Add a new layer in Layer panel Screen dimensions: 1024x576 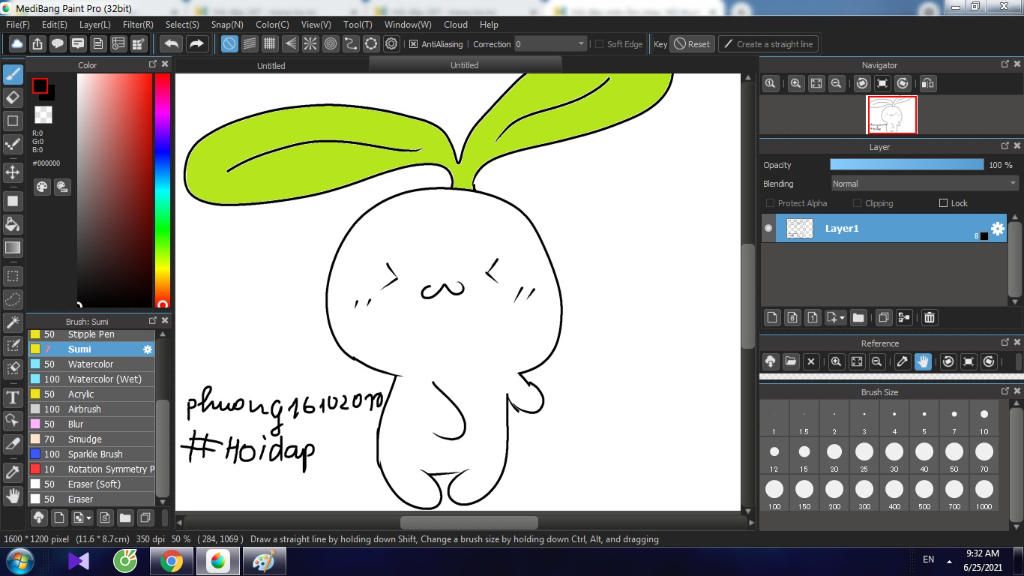[772, 317]
